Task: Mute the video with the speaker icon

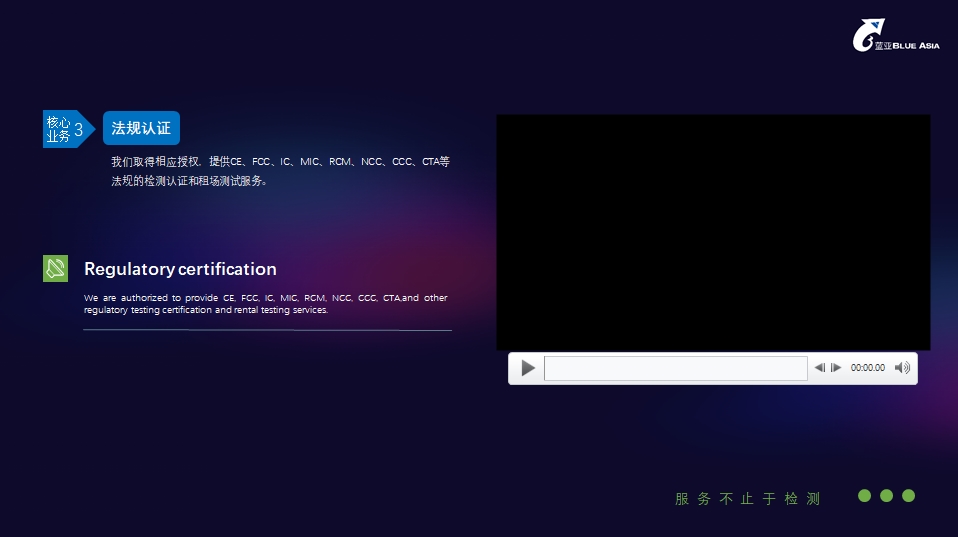Action: click(x=902, y=368)
